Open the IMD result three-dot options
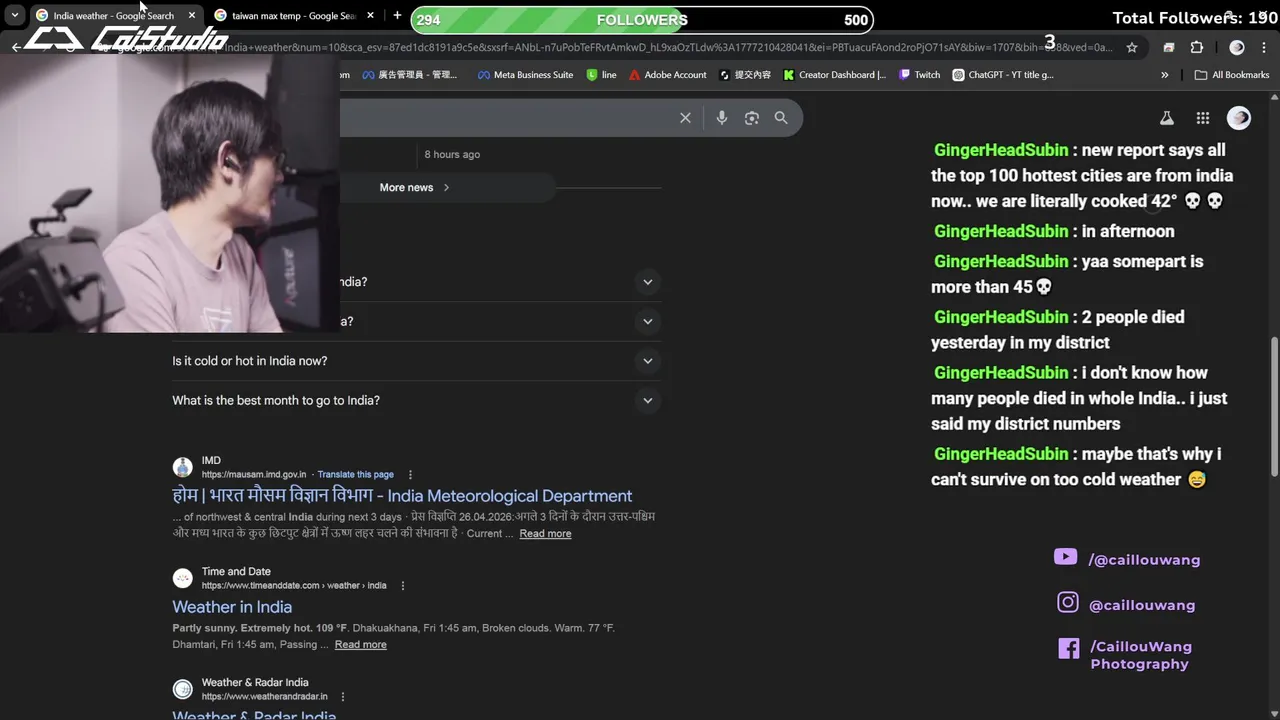The image size is (1280, 720). coord(410,474)
